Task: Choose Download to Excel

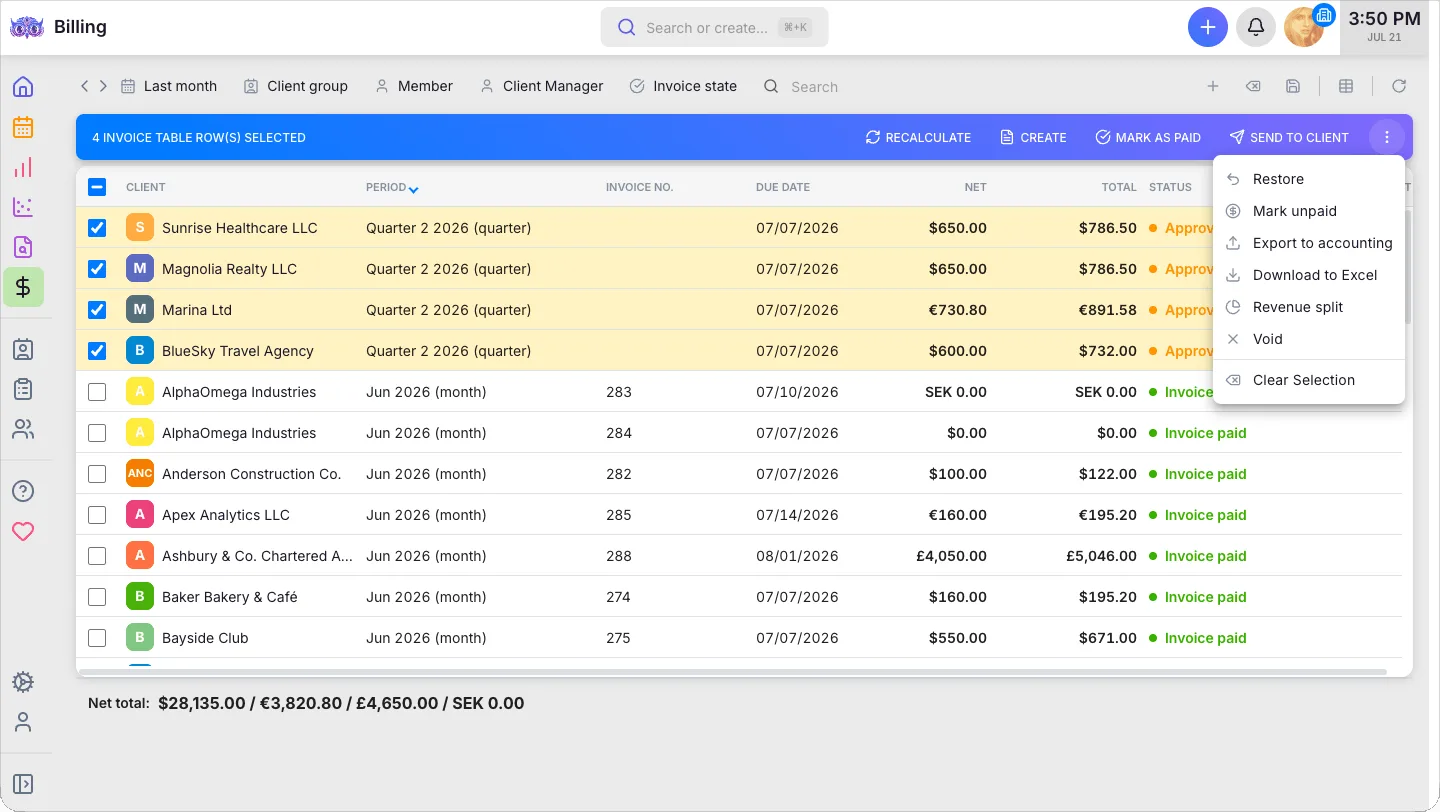Action: [x=1309, y=275]
